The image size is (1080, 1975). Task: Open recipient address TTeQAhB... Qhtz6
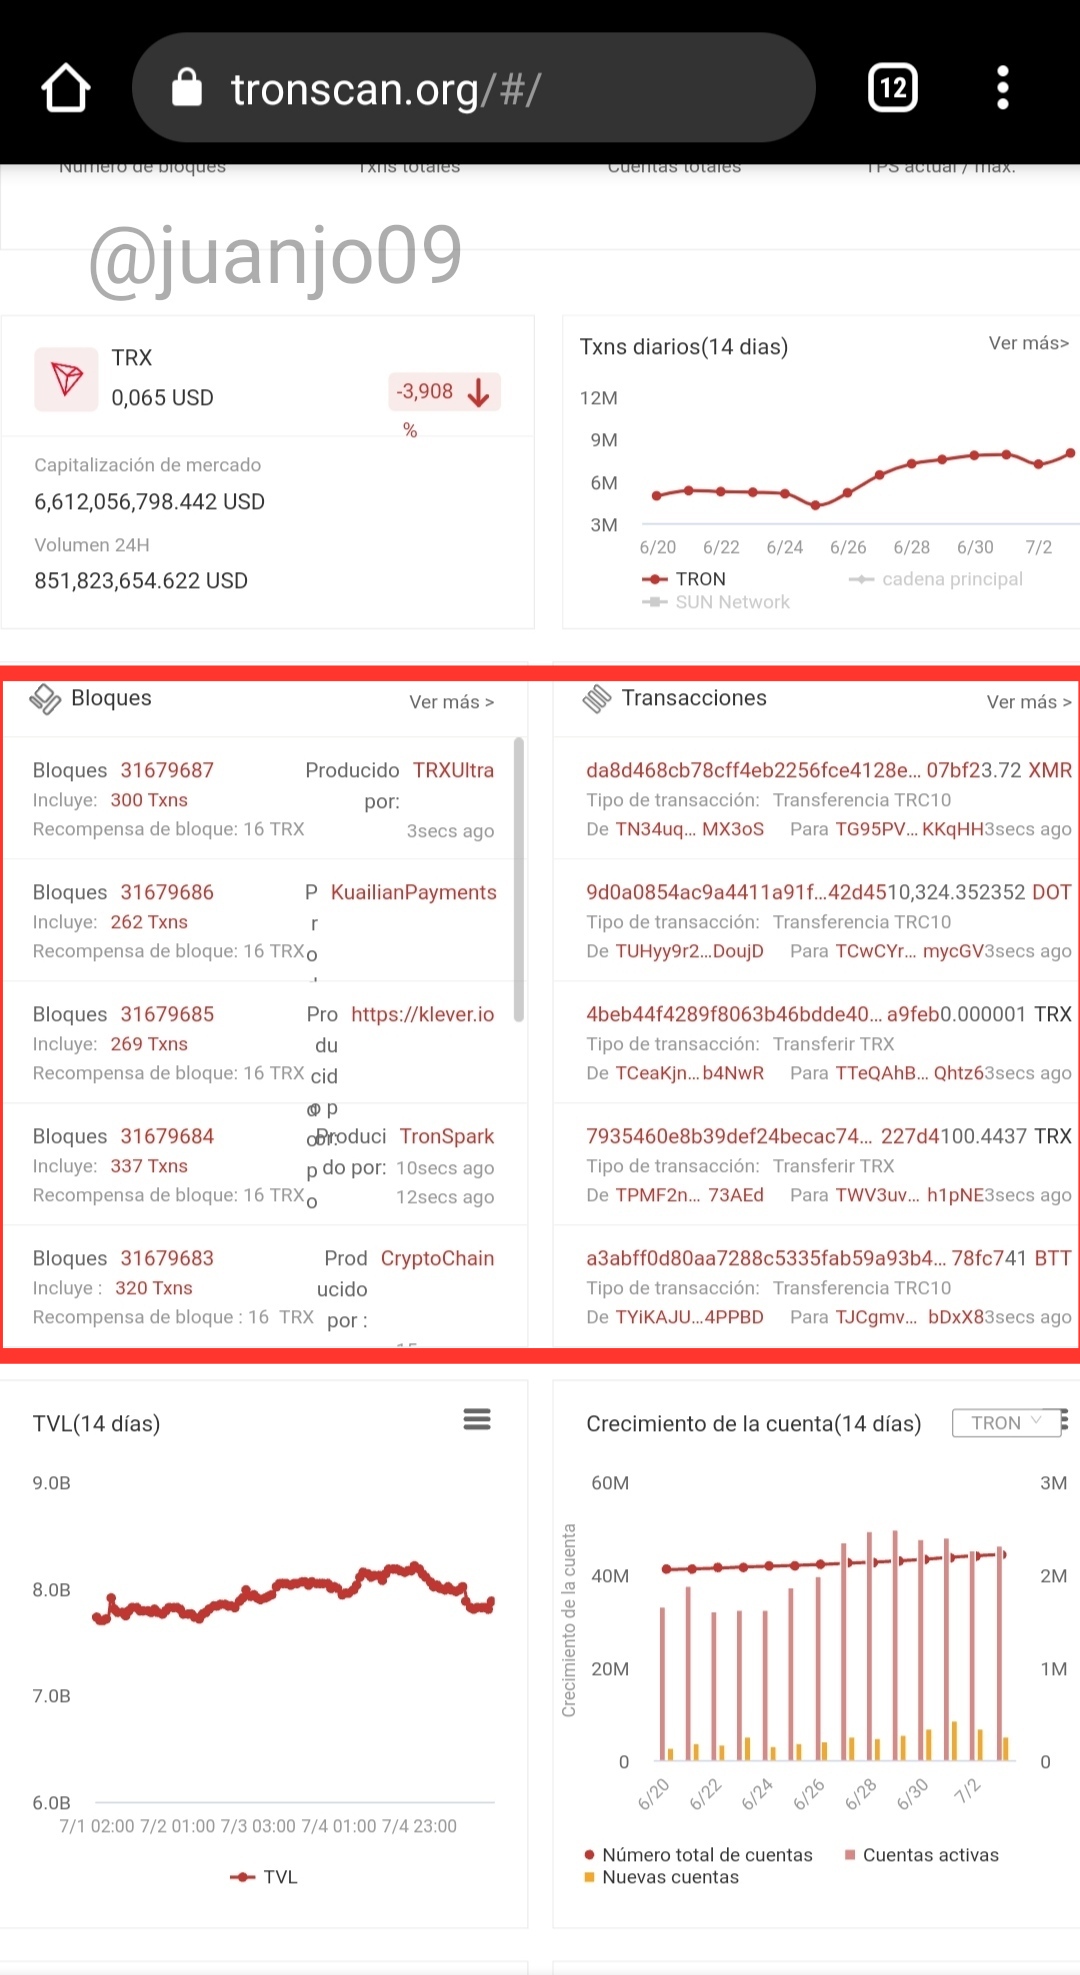click(x=909, y=1073)
